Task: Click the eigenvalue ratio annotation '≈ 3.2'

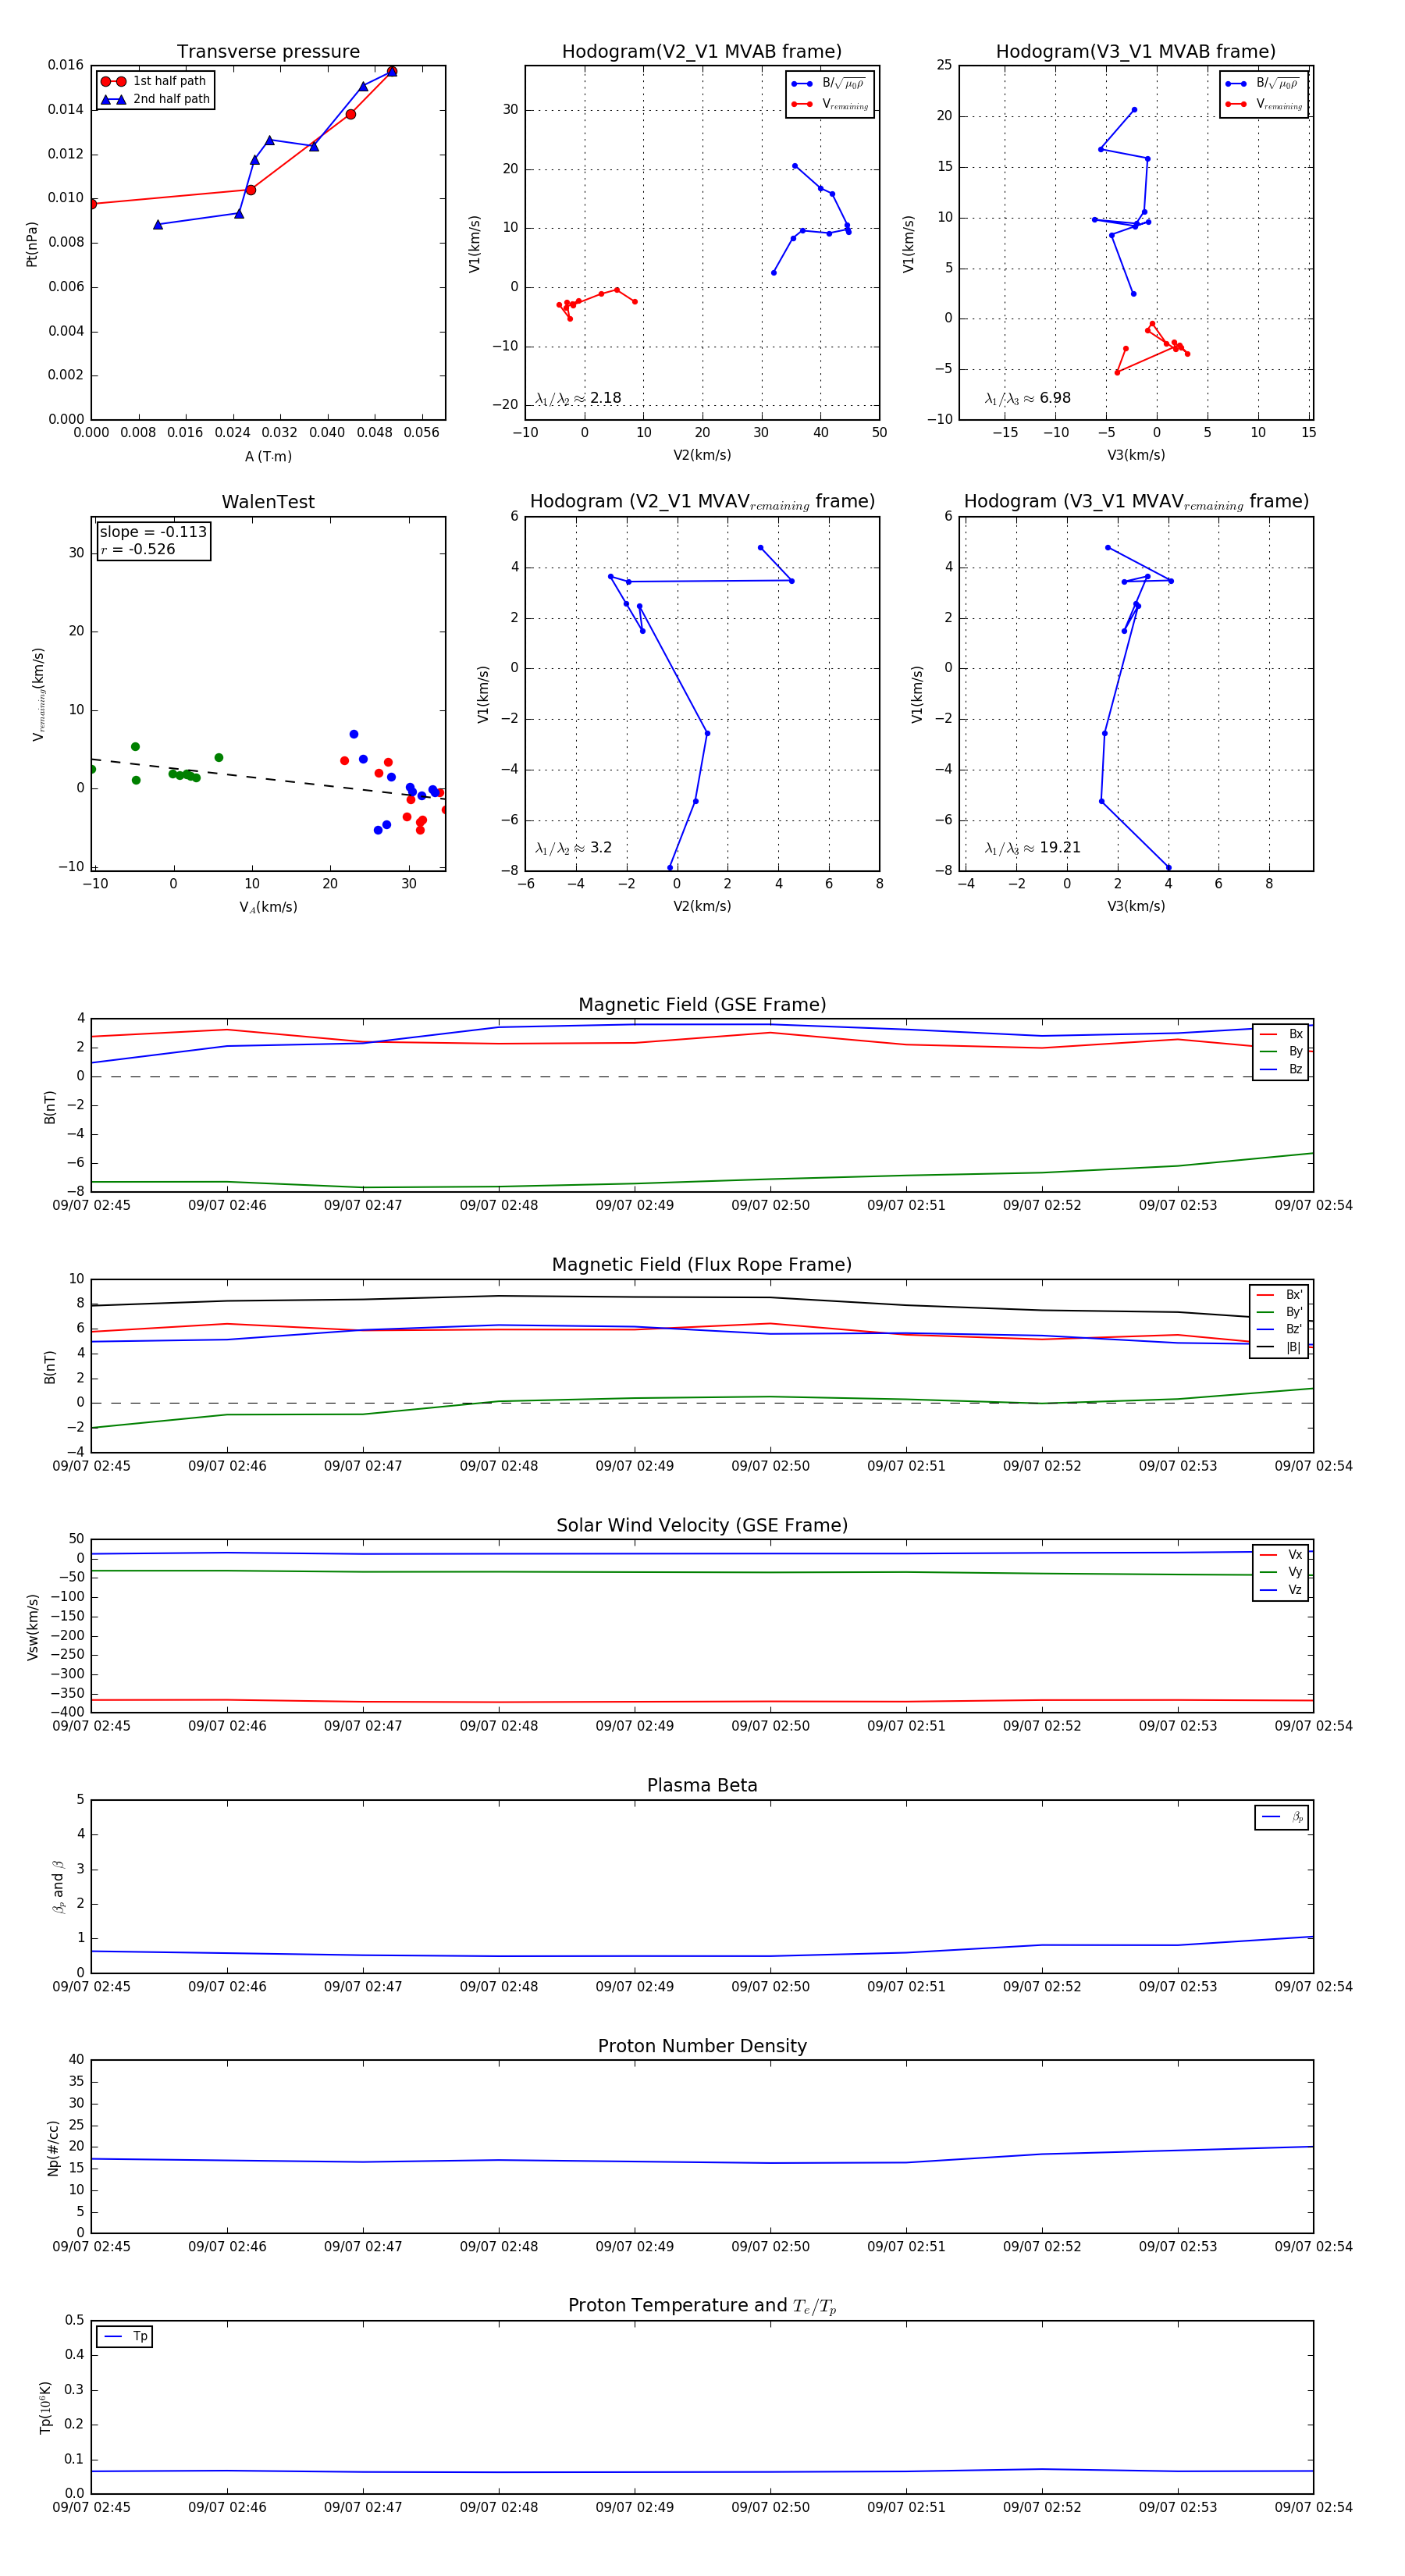Action: (x=573, y=848)
